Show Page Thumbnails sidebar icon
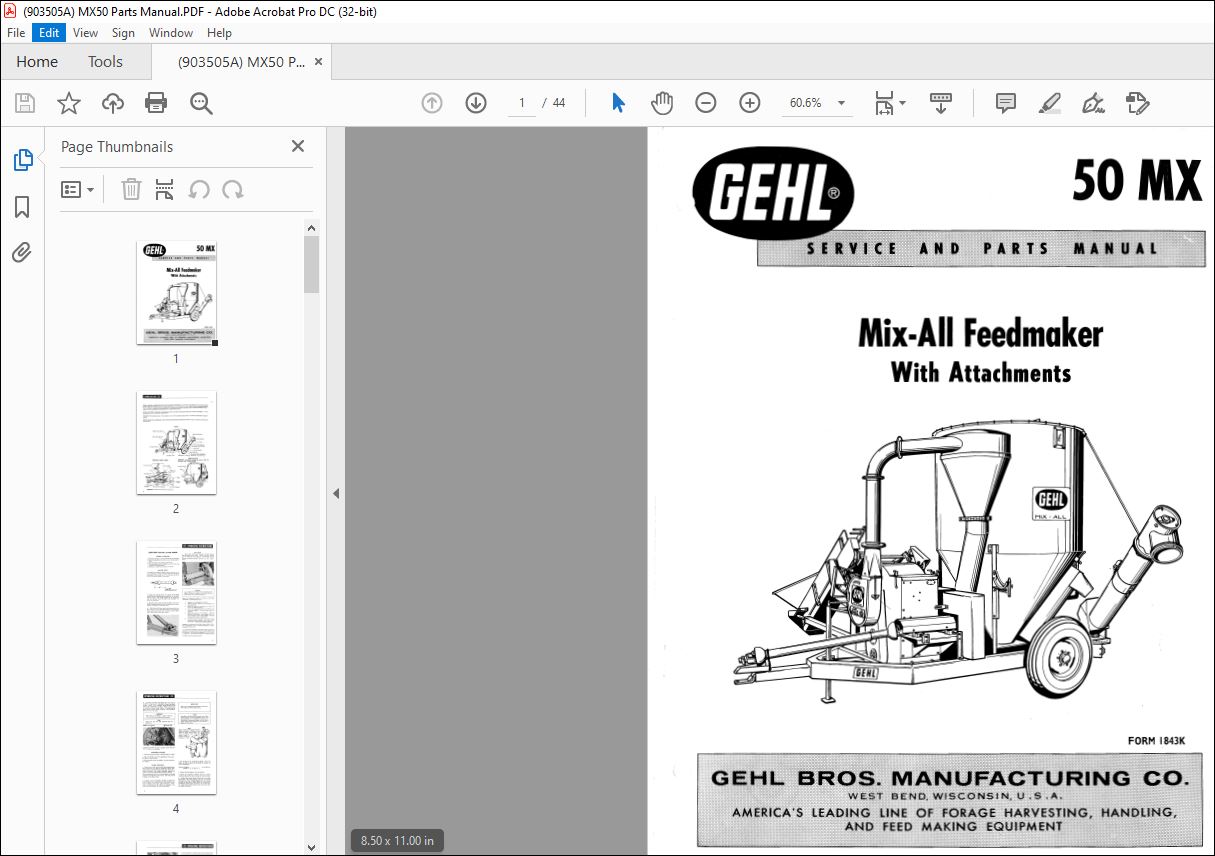This screenshot has height=856, width=1215. pyautogui.click(x=22, y=160)
